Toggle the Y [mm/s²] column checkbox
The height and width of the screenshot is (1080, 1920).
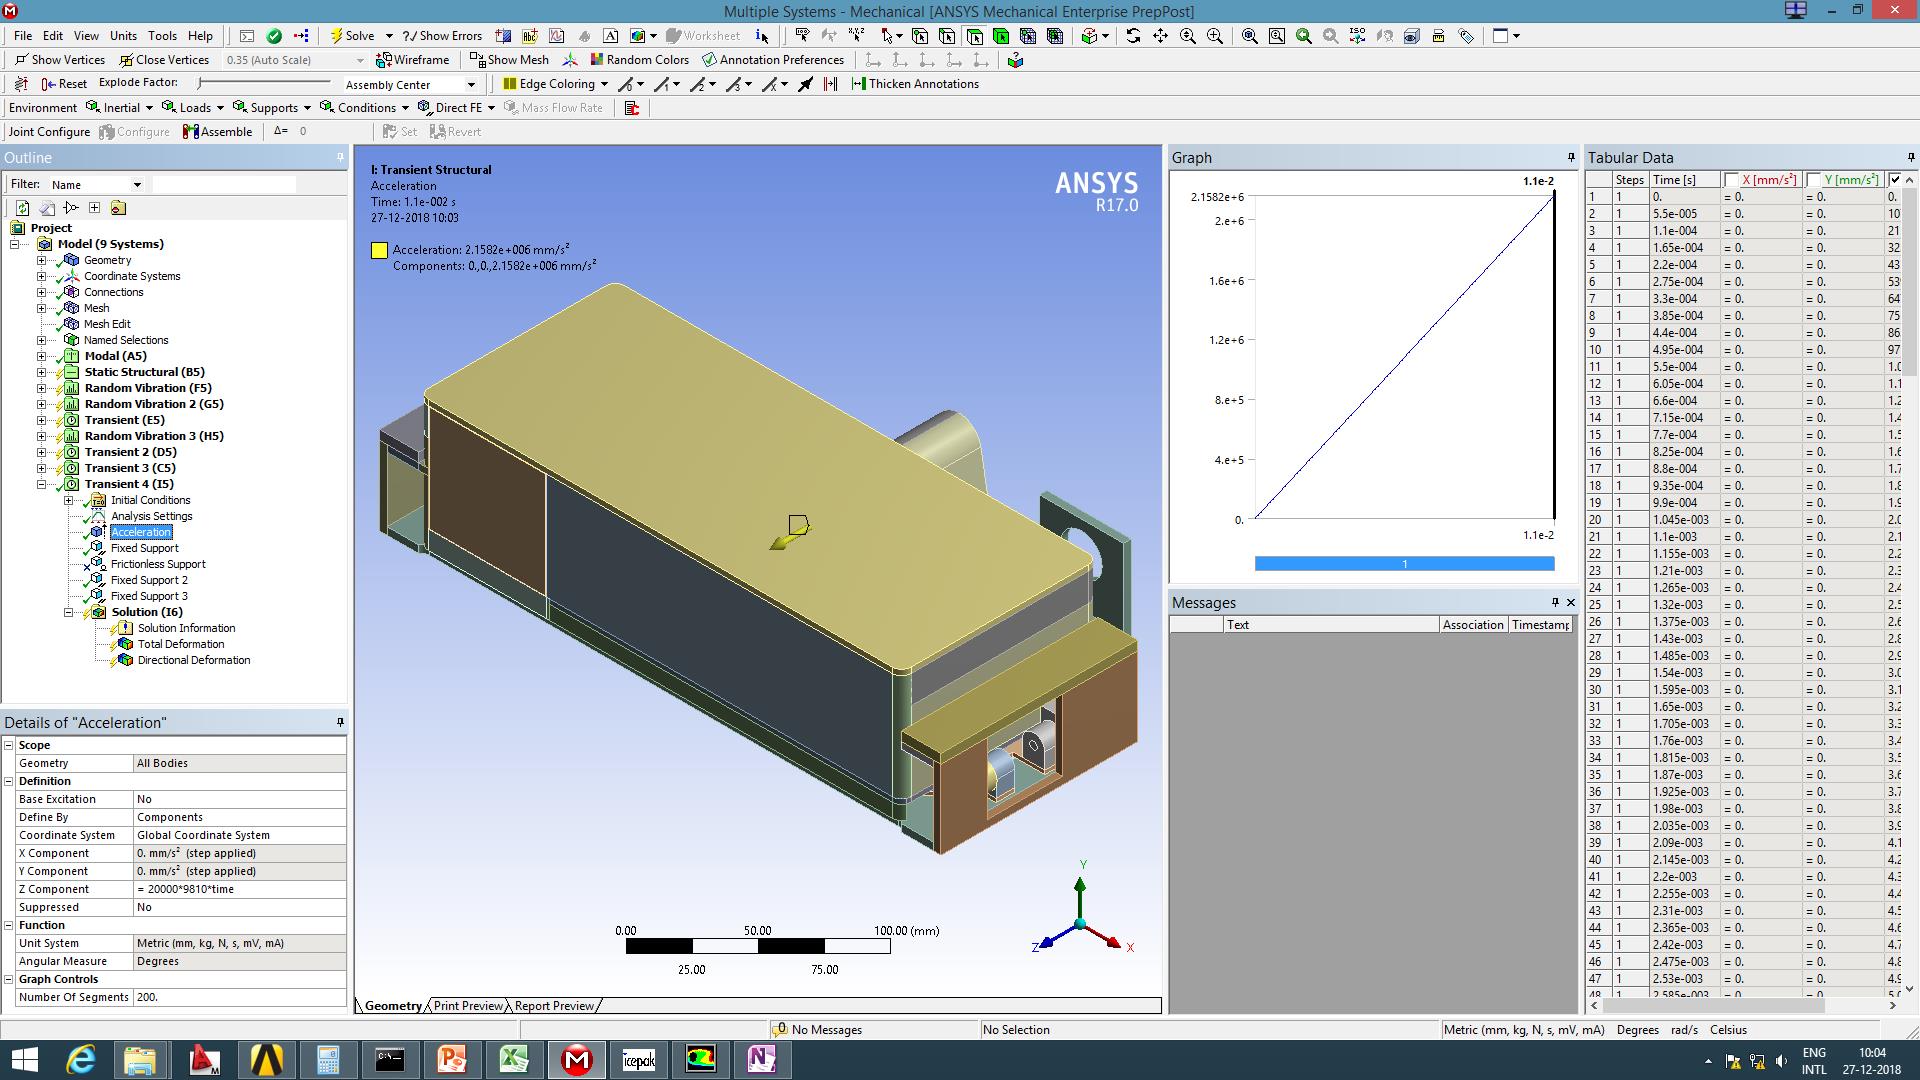(x=1814, y=180)
